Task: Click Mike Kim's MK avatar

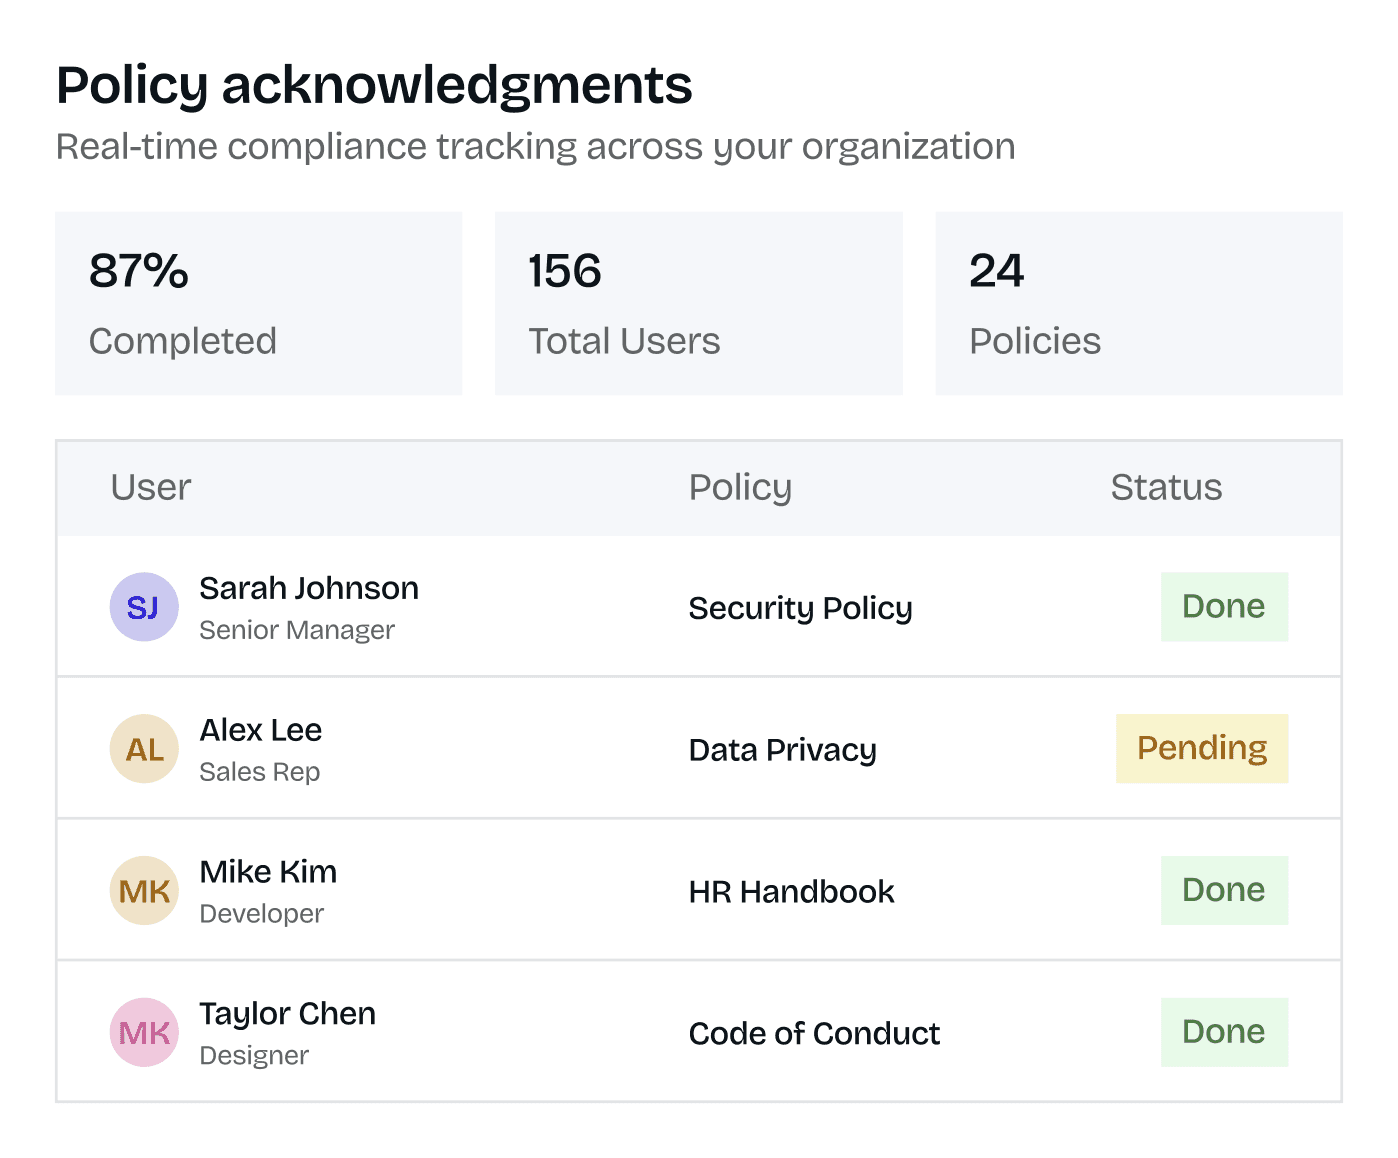Action: tap(144, 891)
